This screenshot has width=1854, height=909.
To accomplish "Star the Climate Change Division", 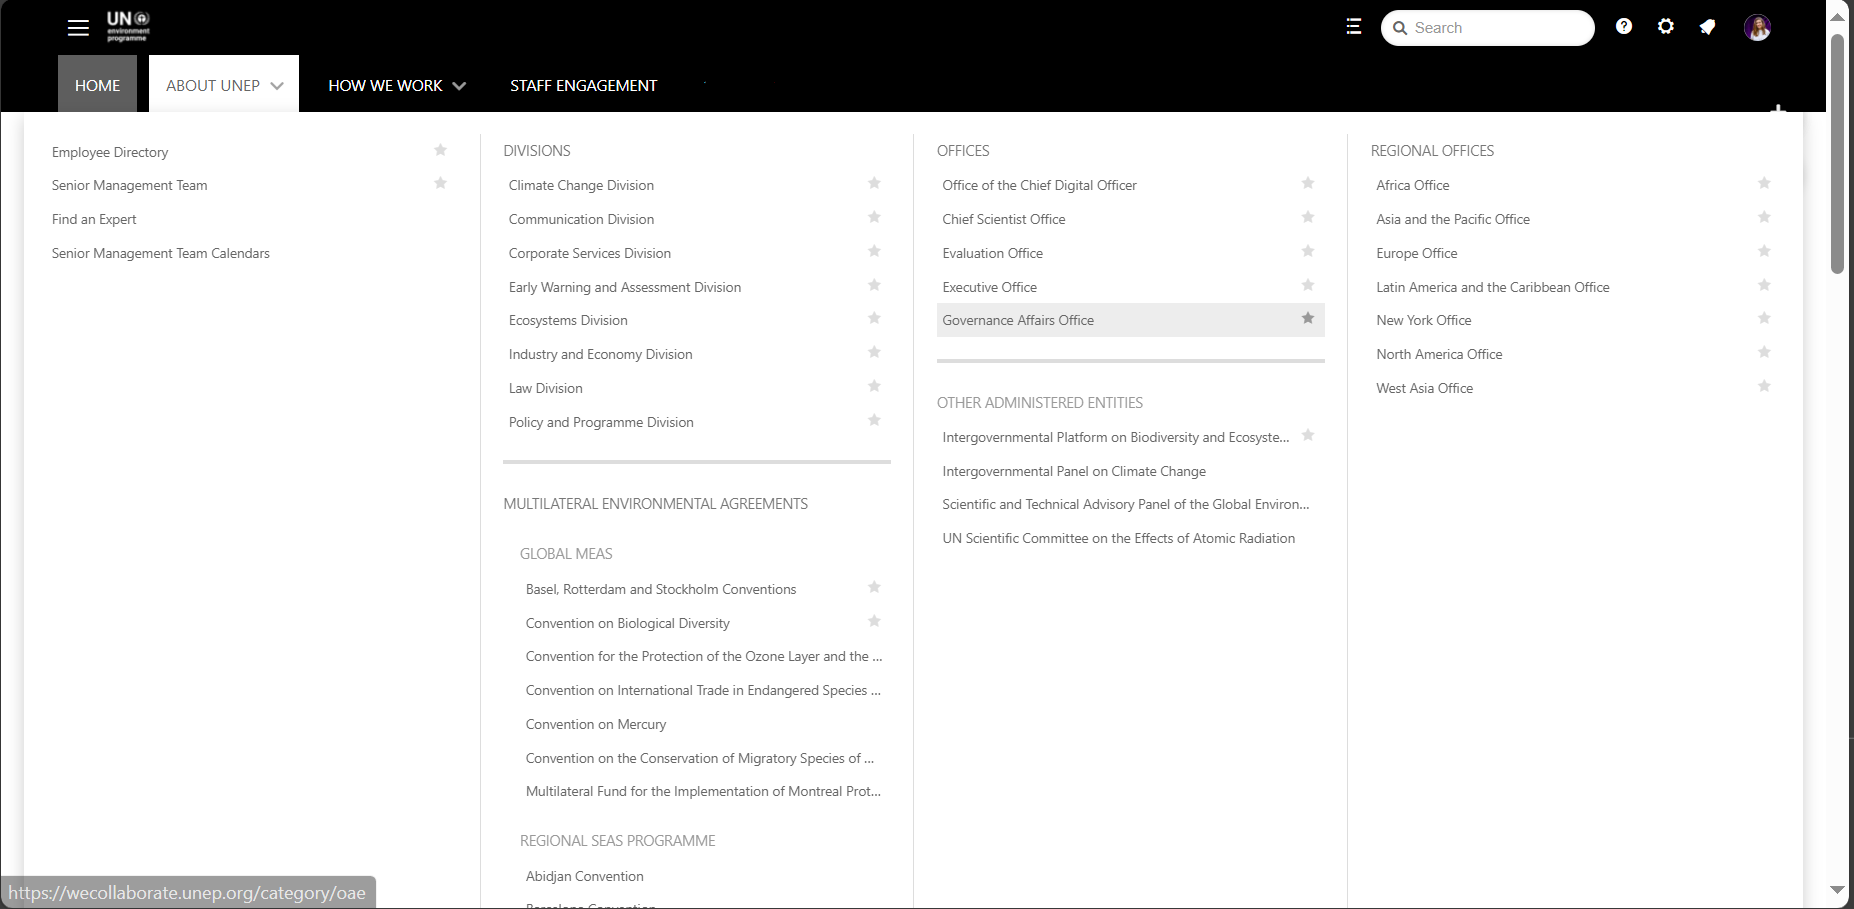I will coord(874,183).
